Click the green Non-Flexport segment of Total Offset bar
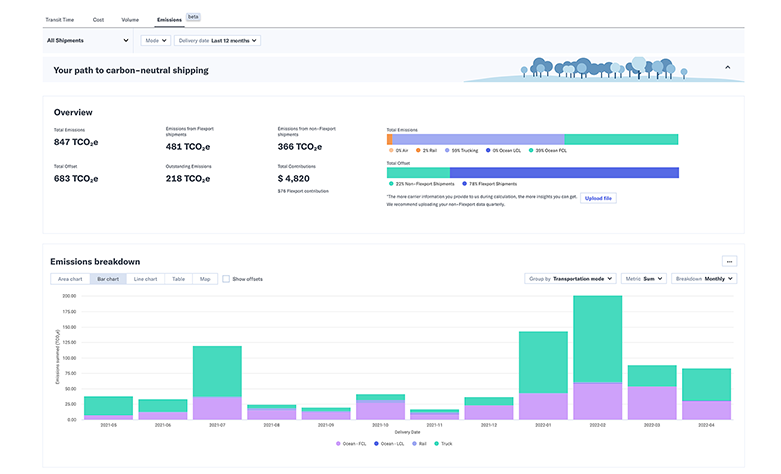781x474 pixels. [418, 173]
